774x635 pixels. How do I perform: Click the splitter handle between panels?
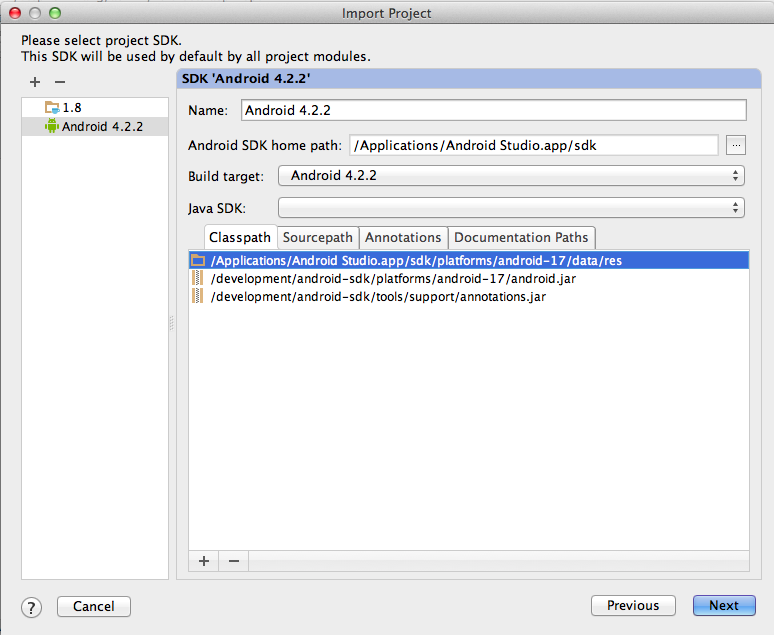tap(172, 323)
